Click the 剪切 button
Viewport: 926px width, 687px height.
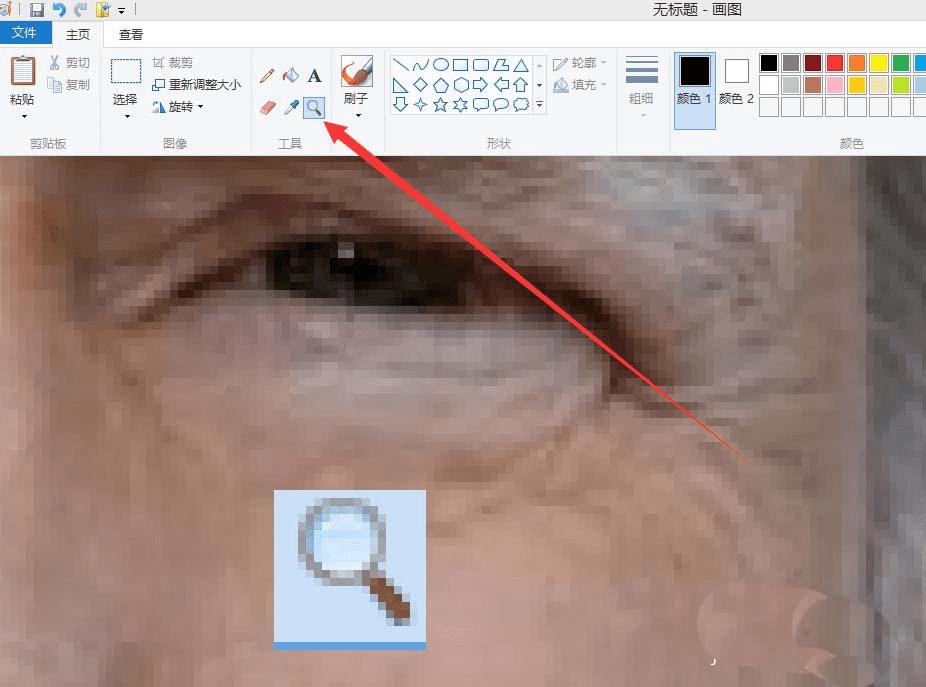point(70,63)
